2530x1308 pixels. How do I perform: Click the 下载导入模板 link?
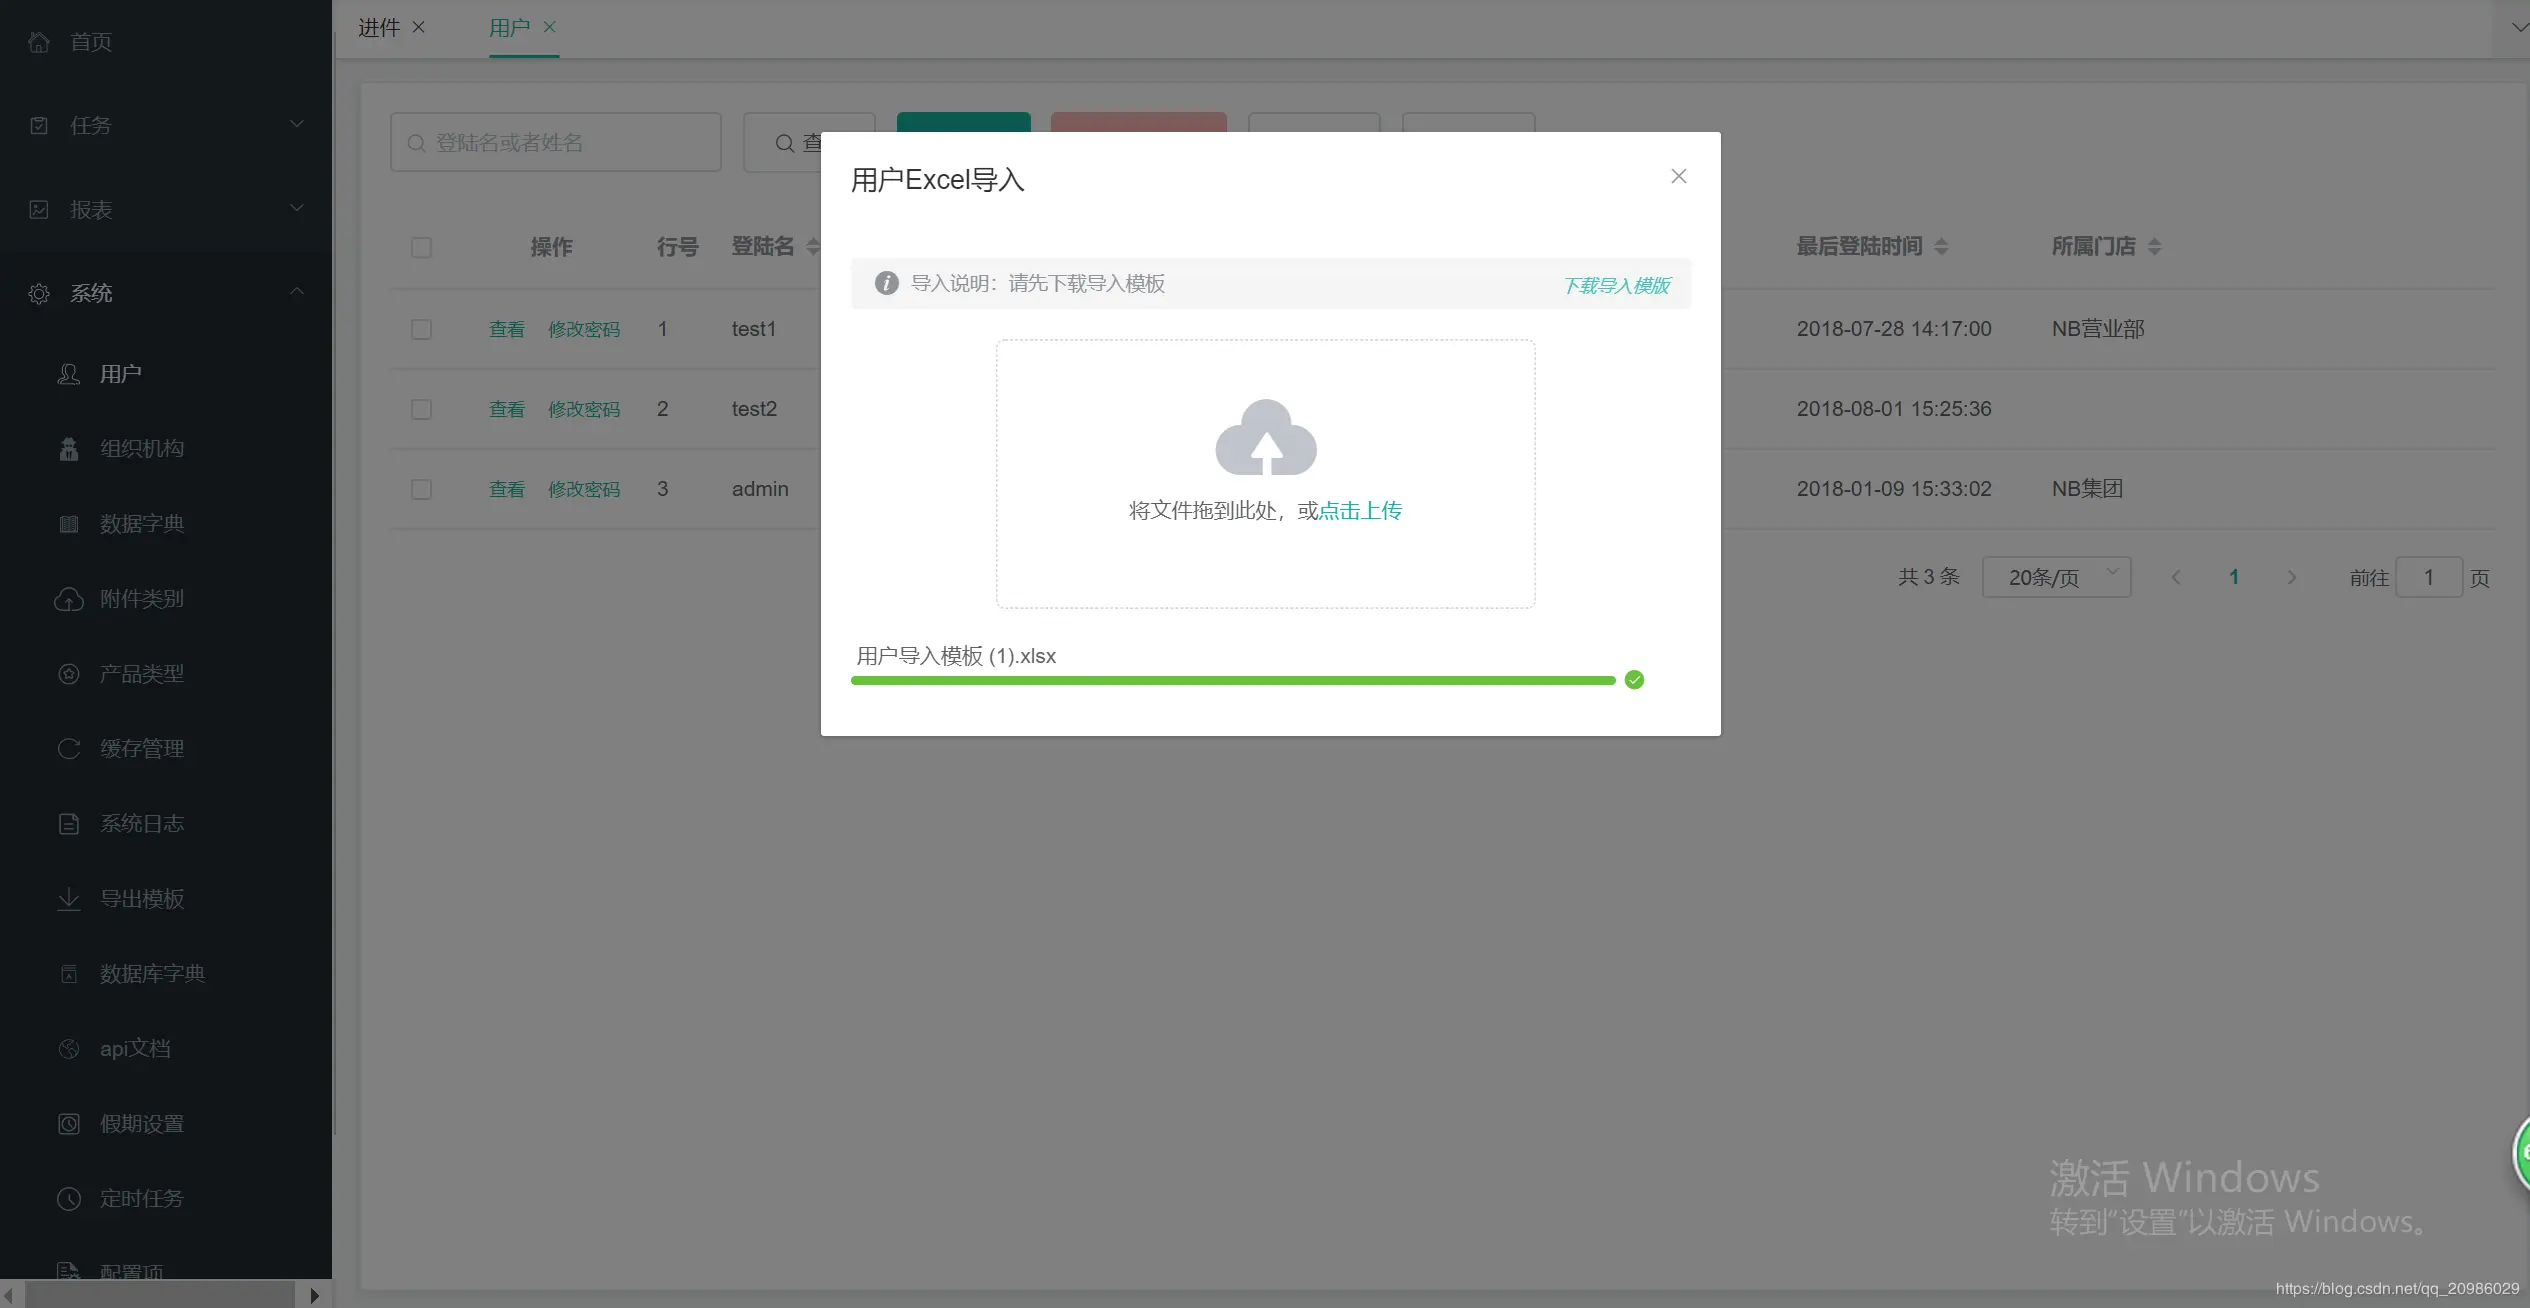coord(1615,285)
